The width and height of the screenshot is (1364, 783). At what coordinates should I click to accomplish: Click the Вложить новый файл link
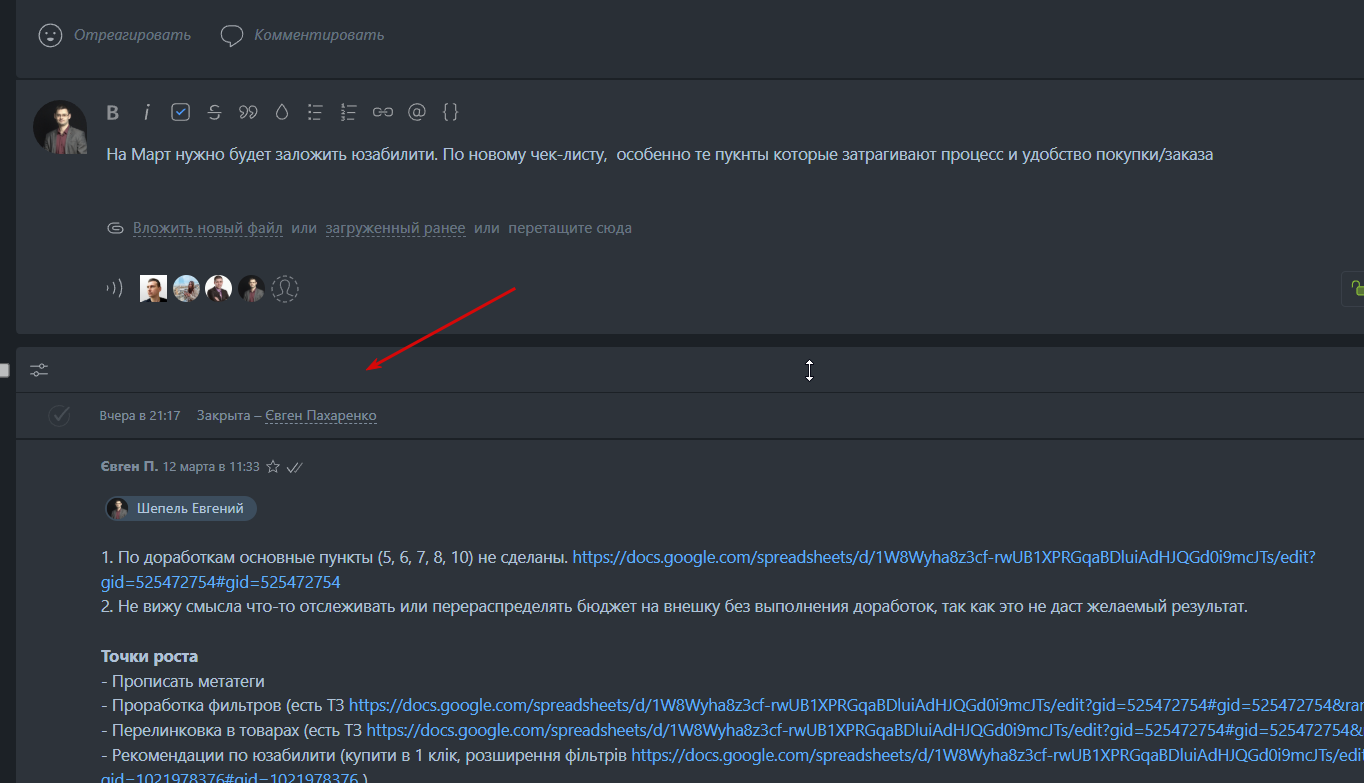point(208,228)
